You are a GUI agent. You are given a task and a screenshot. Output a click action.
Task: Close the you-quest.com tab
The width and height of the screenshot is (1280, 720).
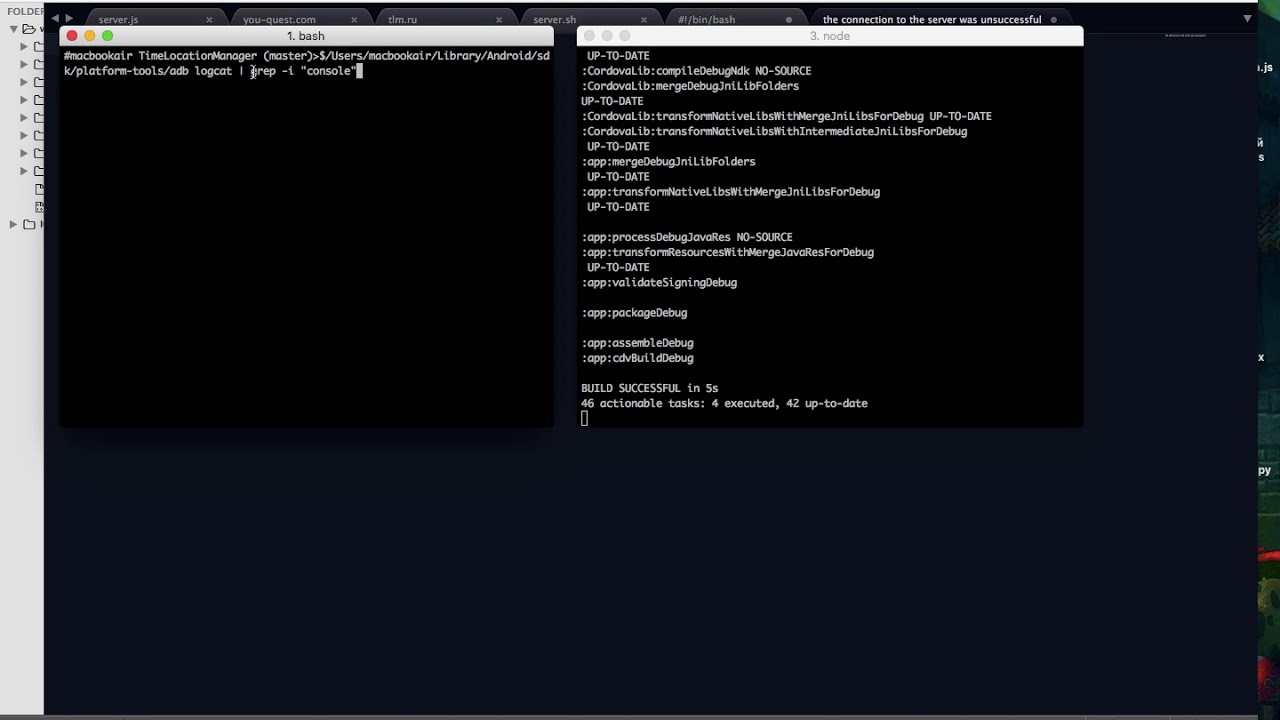354,20
